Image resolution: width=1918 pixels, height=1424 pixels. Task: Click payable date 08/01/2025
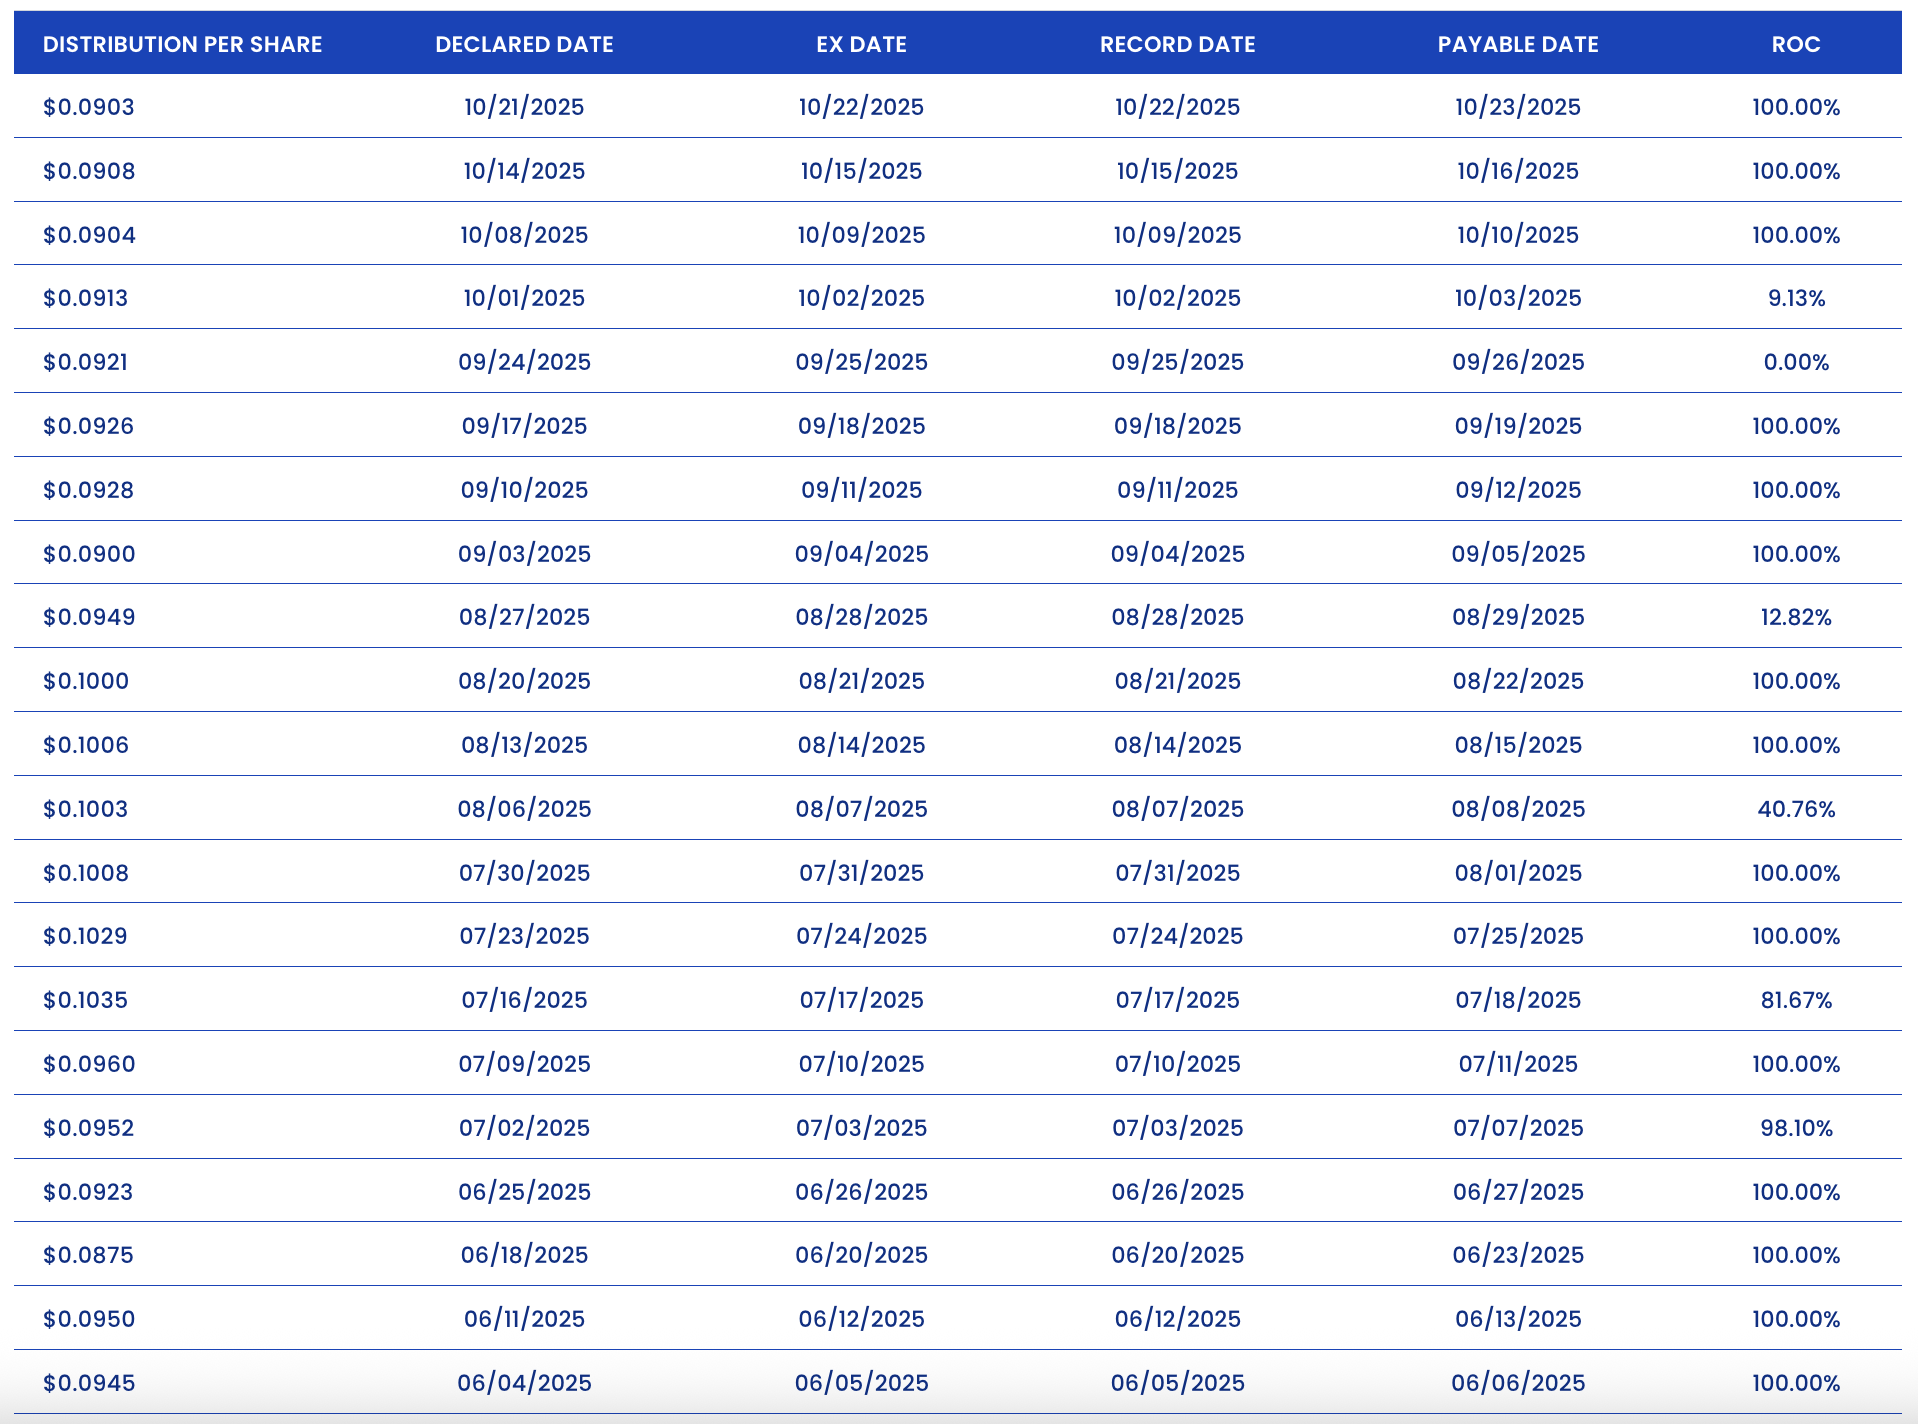1518,873
